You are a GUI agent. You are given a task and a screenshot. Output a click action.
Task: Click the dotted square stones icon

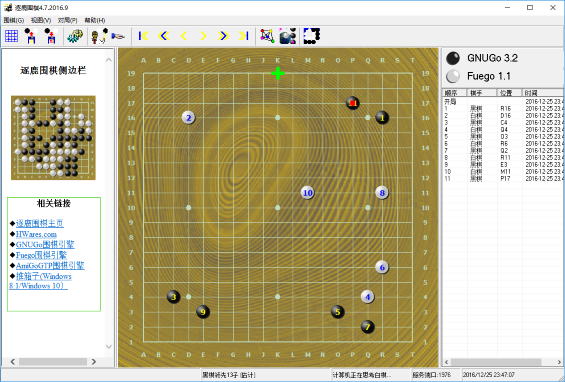click(x=311, y=36)
